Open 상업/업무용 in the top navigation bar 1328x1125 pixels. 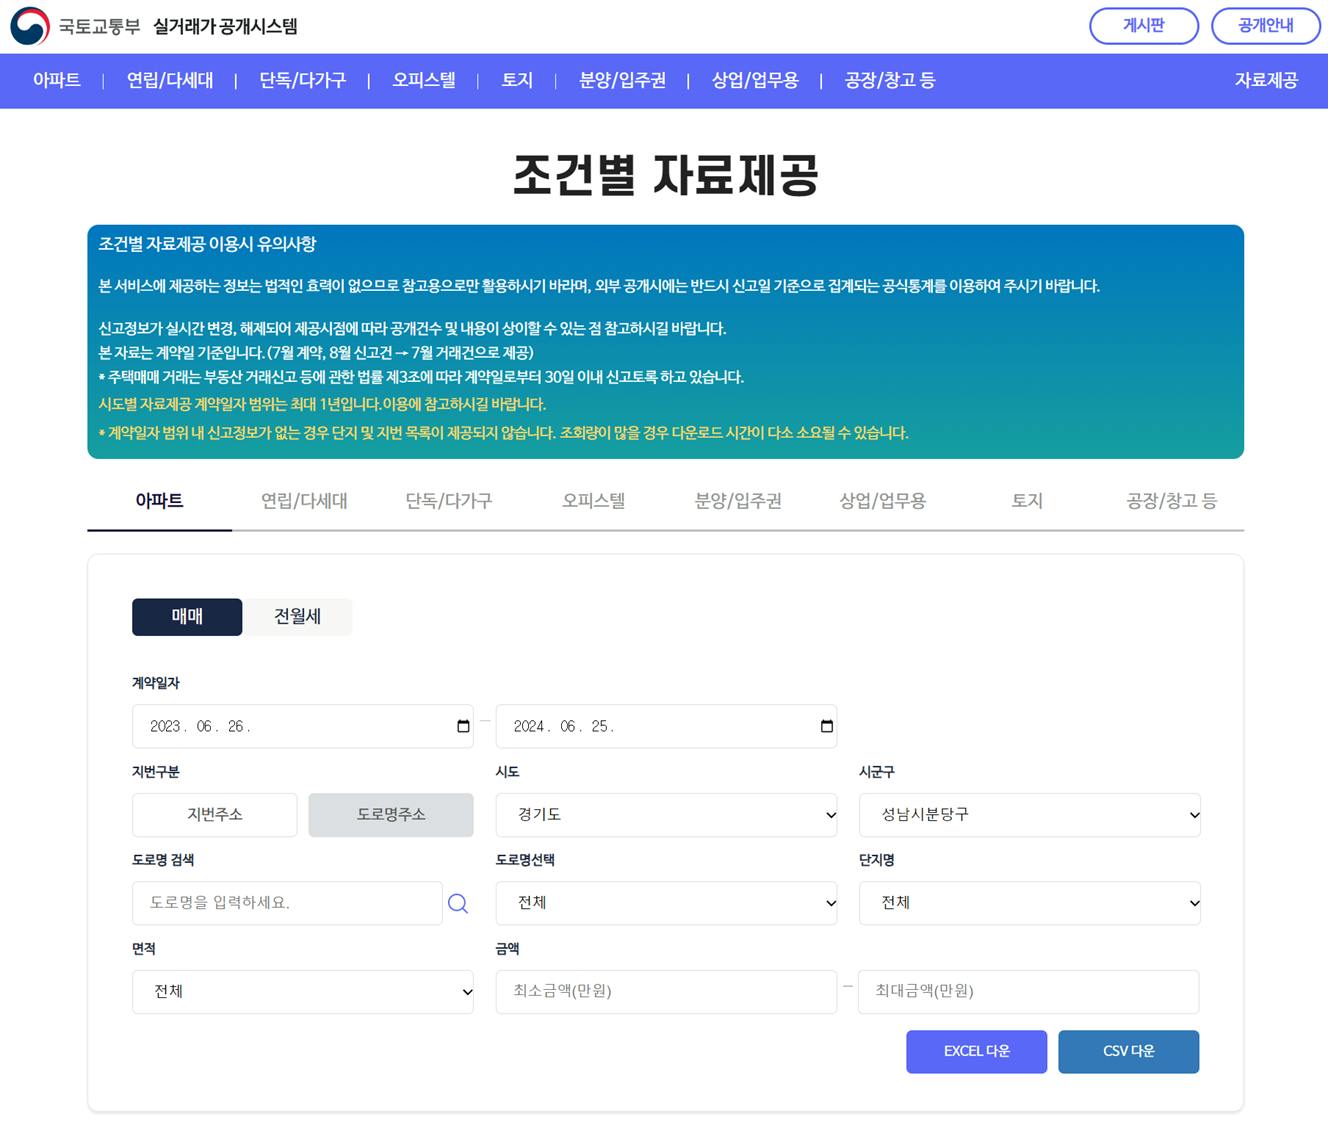(x=755, y=81)
